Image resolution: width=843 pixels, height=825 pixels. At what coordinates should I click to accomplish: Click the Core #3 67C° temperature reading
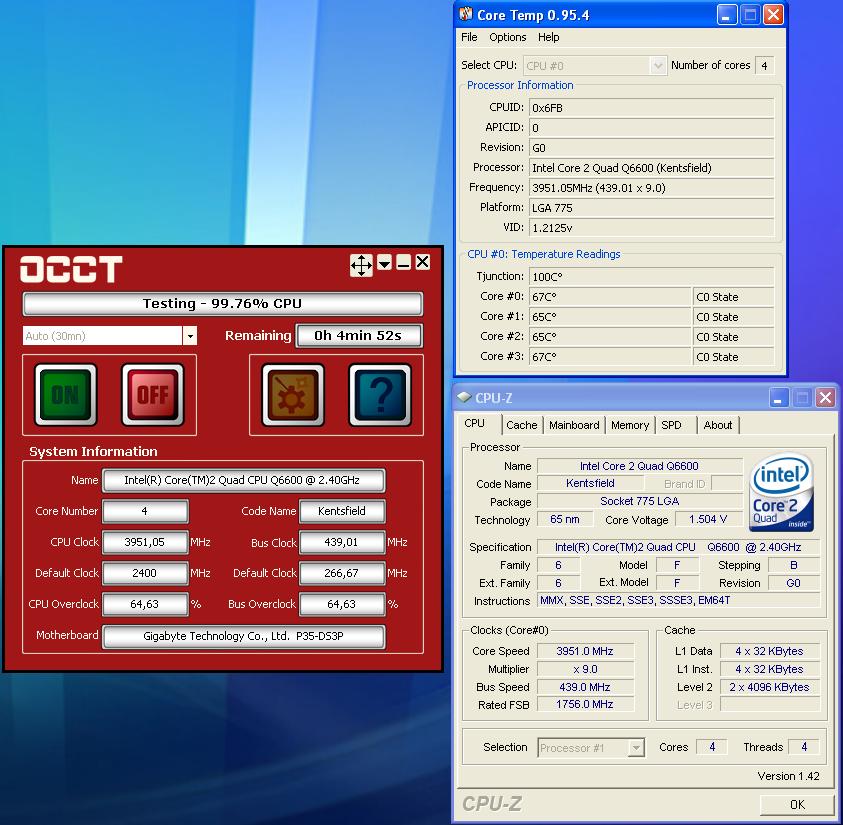click(610, 356)
